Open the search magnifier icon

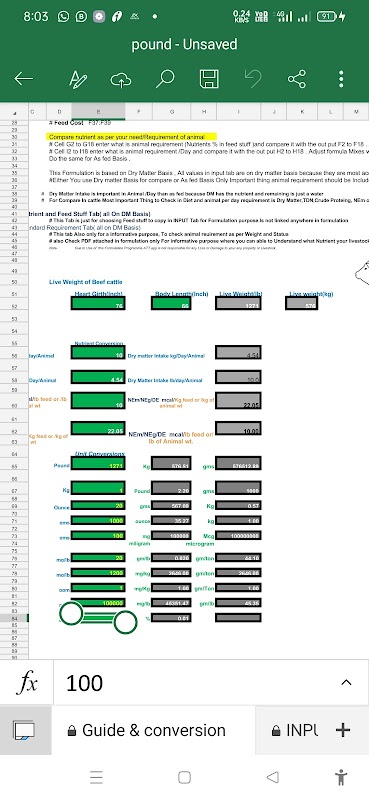click(x=165, y=79)
